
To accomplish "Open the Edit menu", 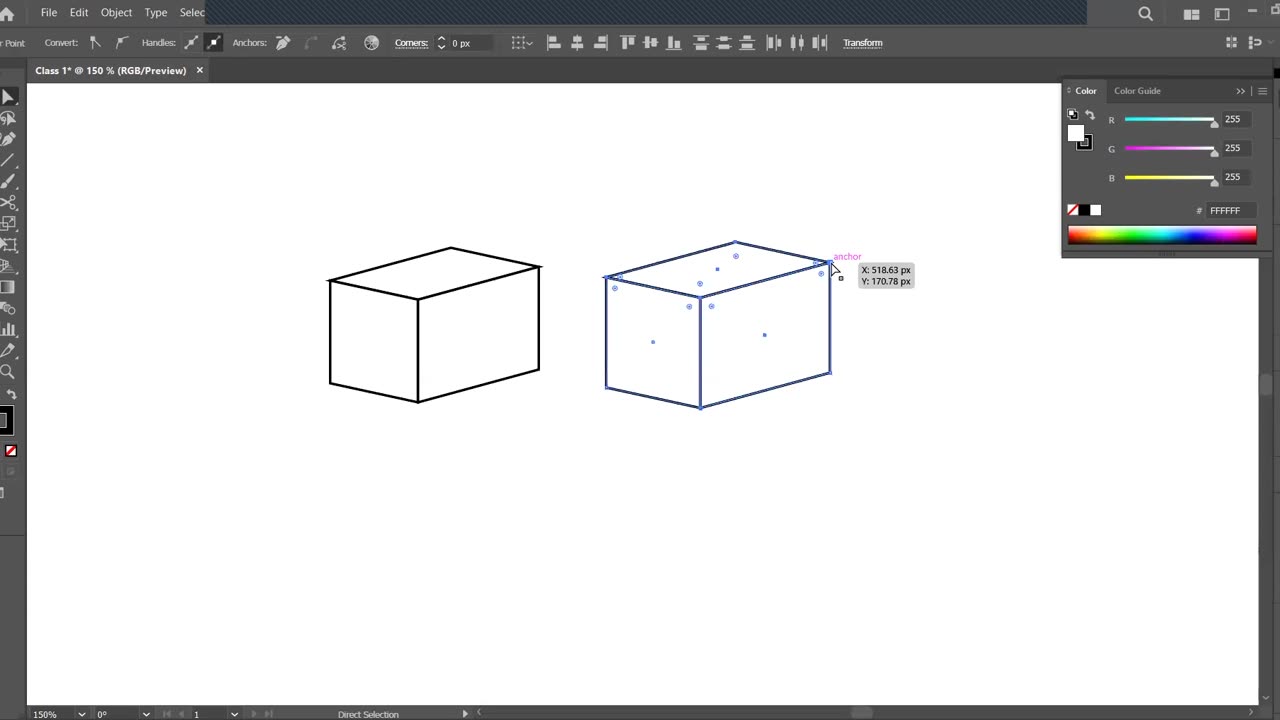I will coord(79,13).
